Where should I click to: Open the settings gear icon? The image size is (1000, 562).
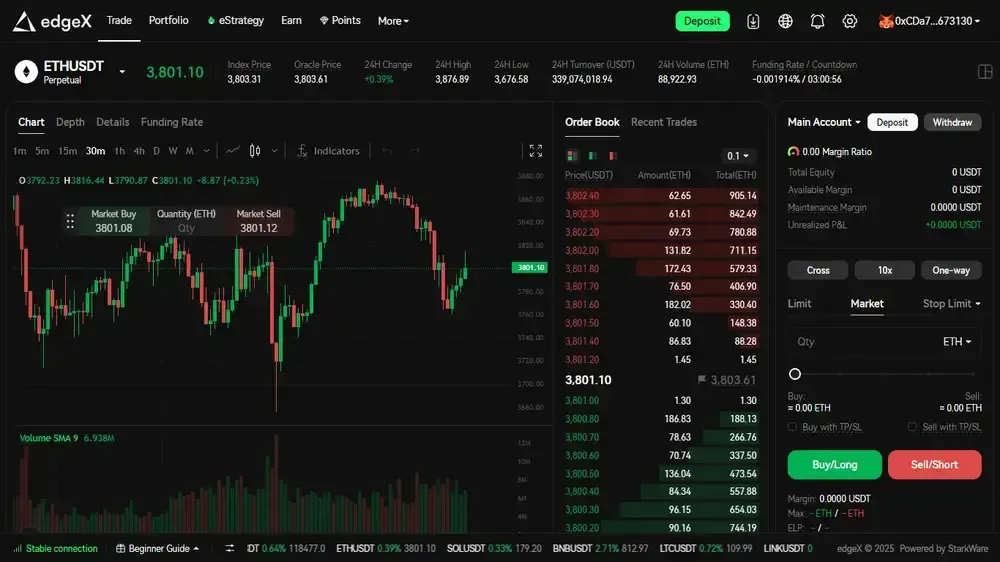click(849, 21)
